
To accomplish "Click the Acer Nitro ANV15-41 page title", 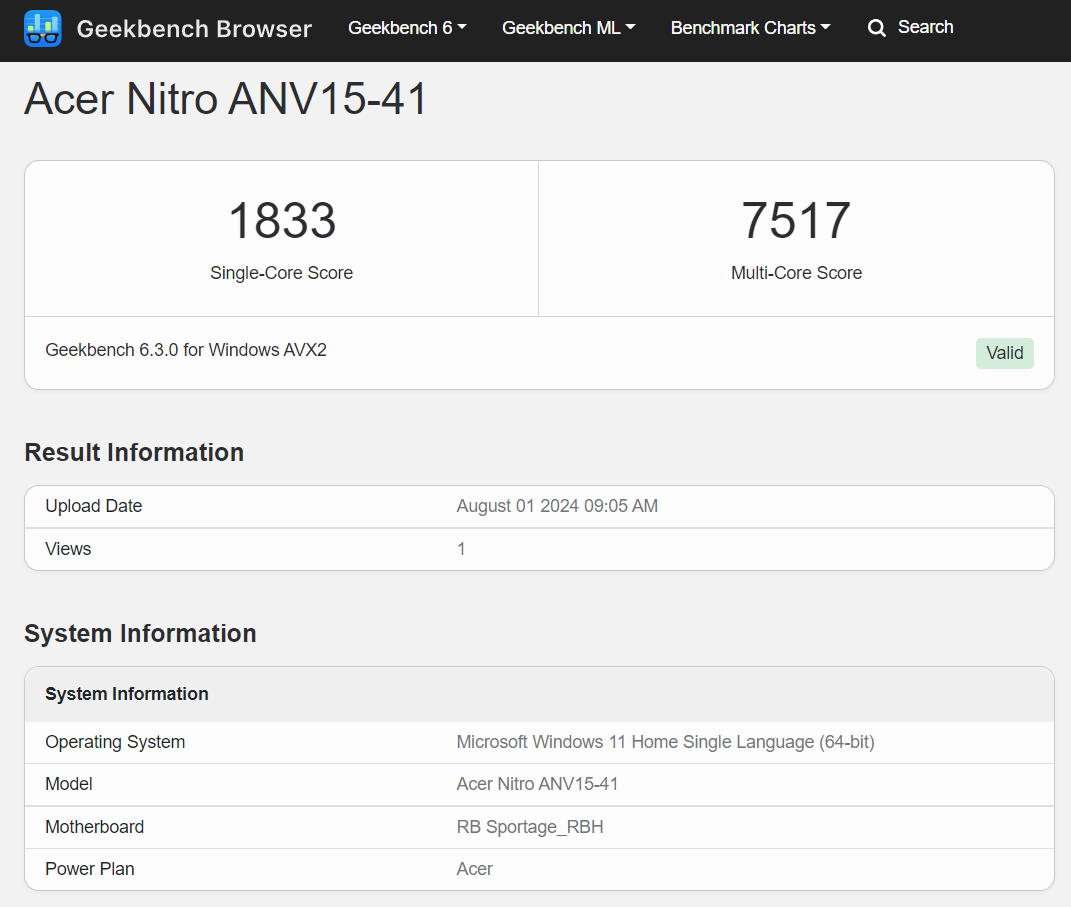I will pos(226,99).
